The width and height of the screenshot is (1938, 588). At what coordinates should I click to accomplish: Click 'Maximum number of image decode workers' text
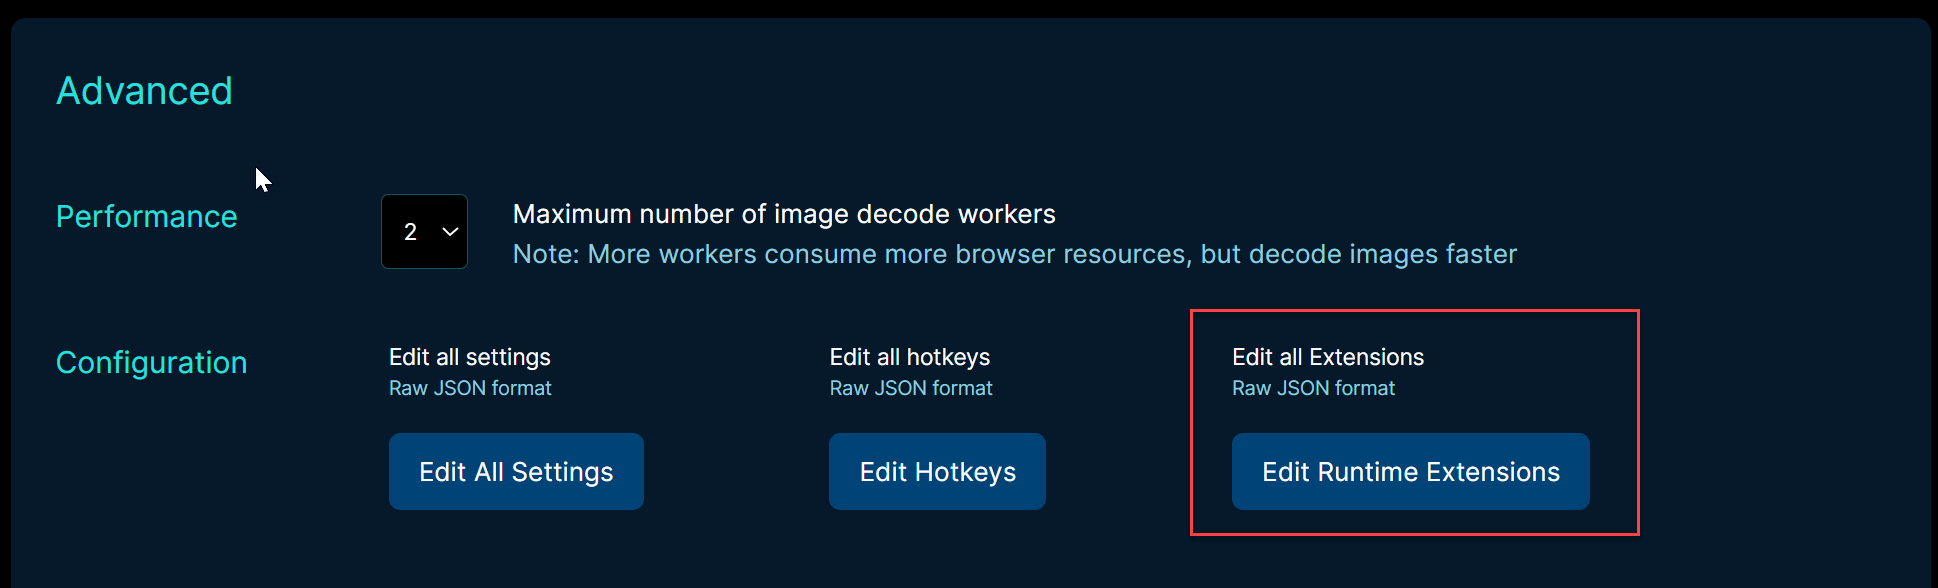coord(784,214)
